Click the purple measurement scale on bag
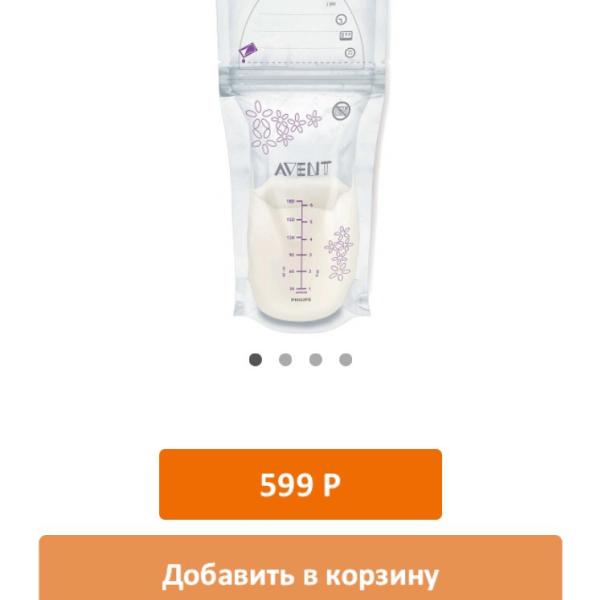The image size is (602, 600). coord(301,247)
